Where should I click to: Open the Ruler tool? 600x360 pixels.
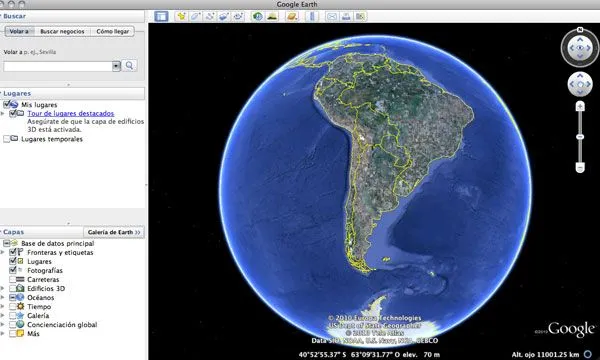[311, 16]
